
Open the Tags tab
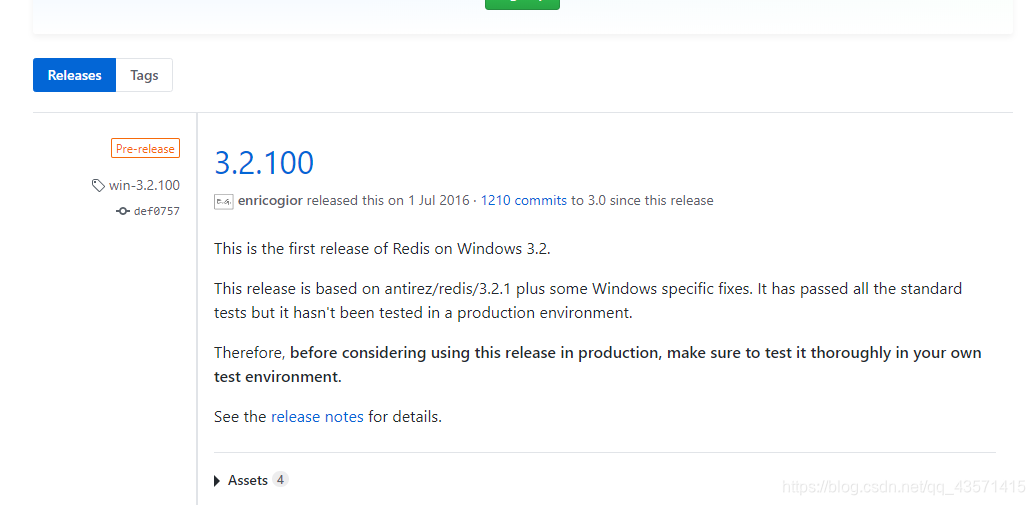click(144, 75)
